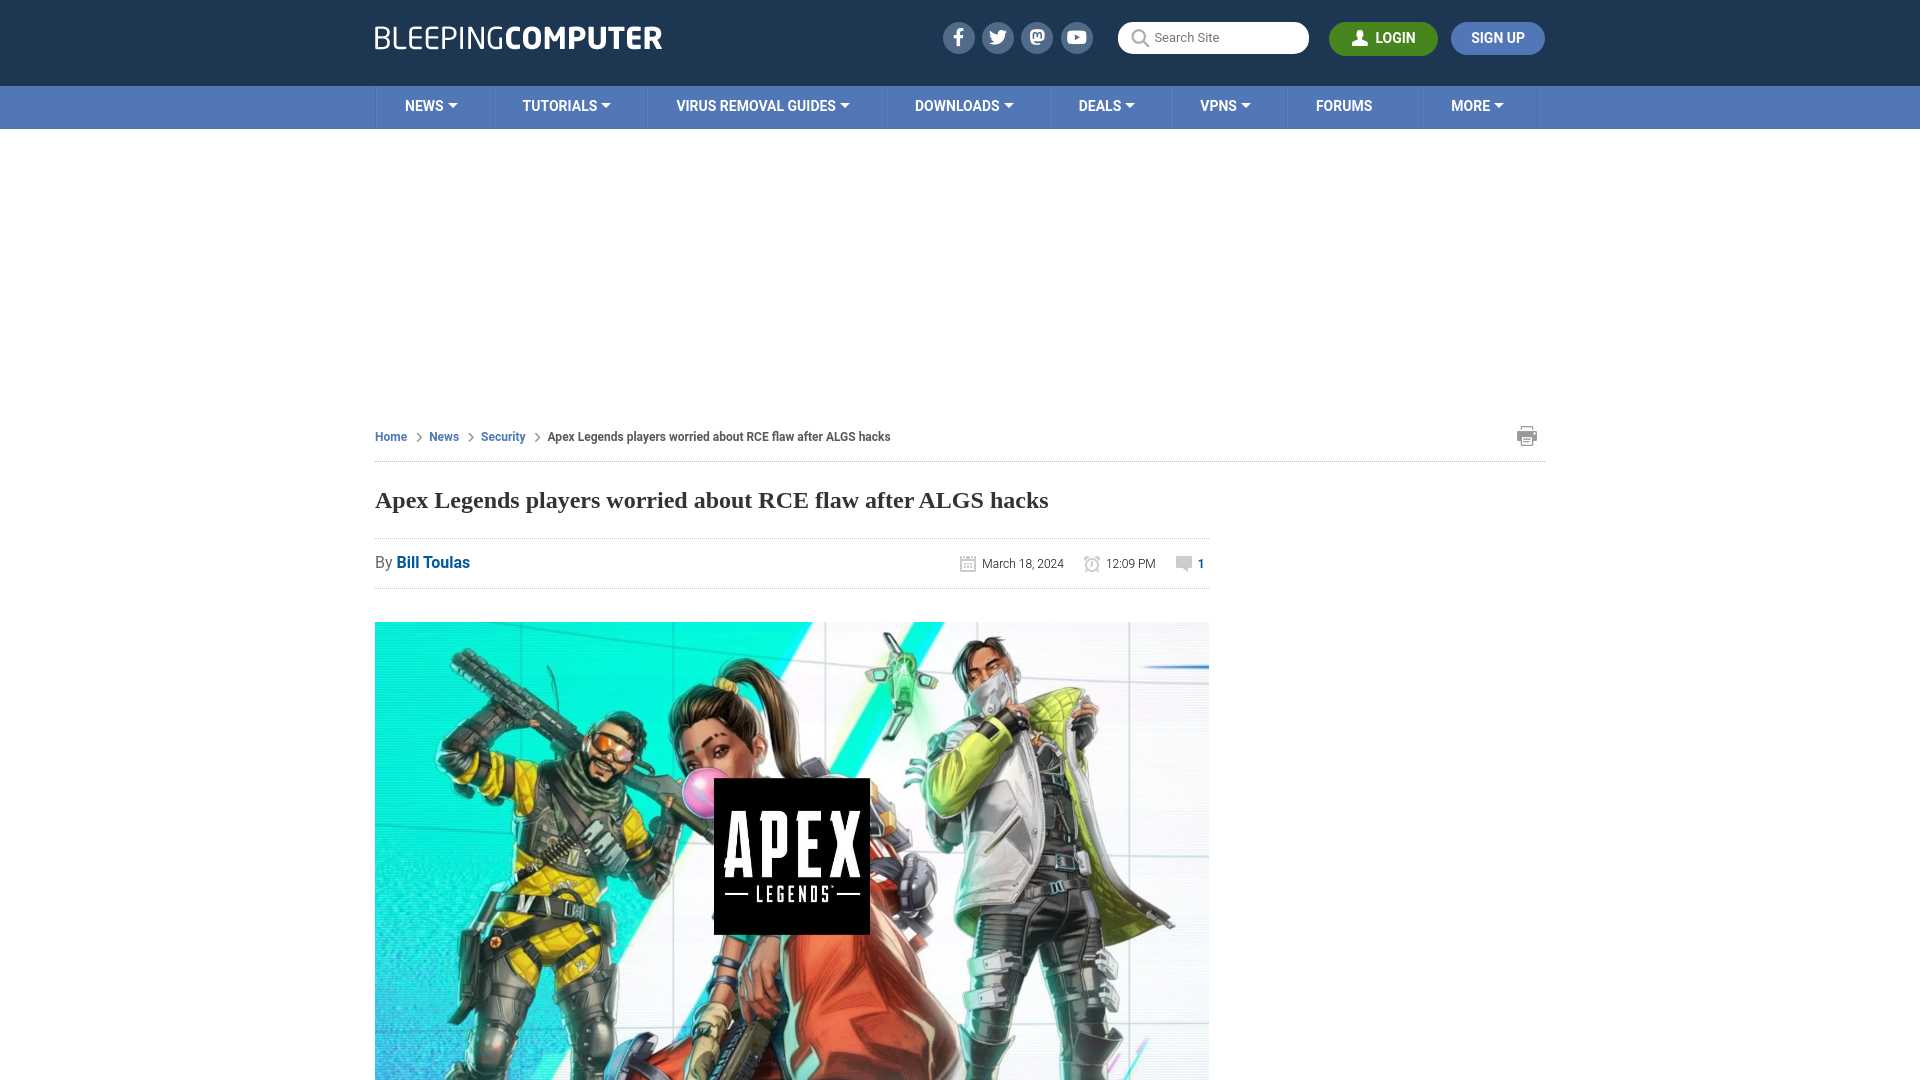Open the Facebook social icon

[x=959, y=37]
